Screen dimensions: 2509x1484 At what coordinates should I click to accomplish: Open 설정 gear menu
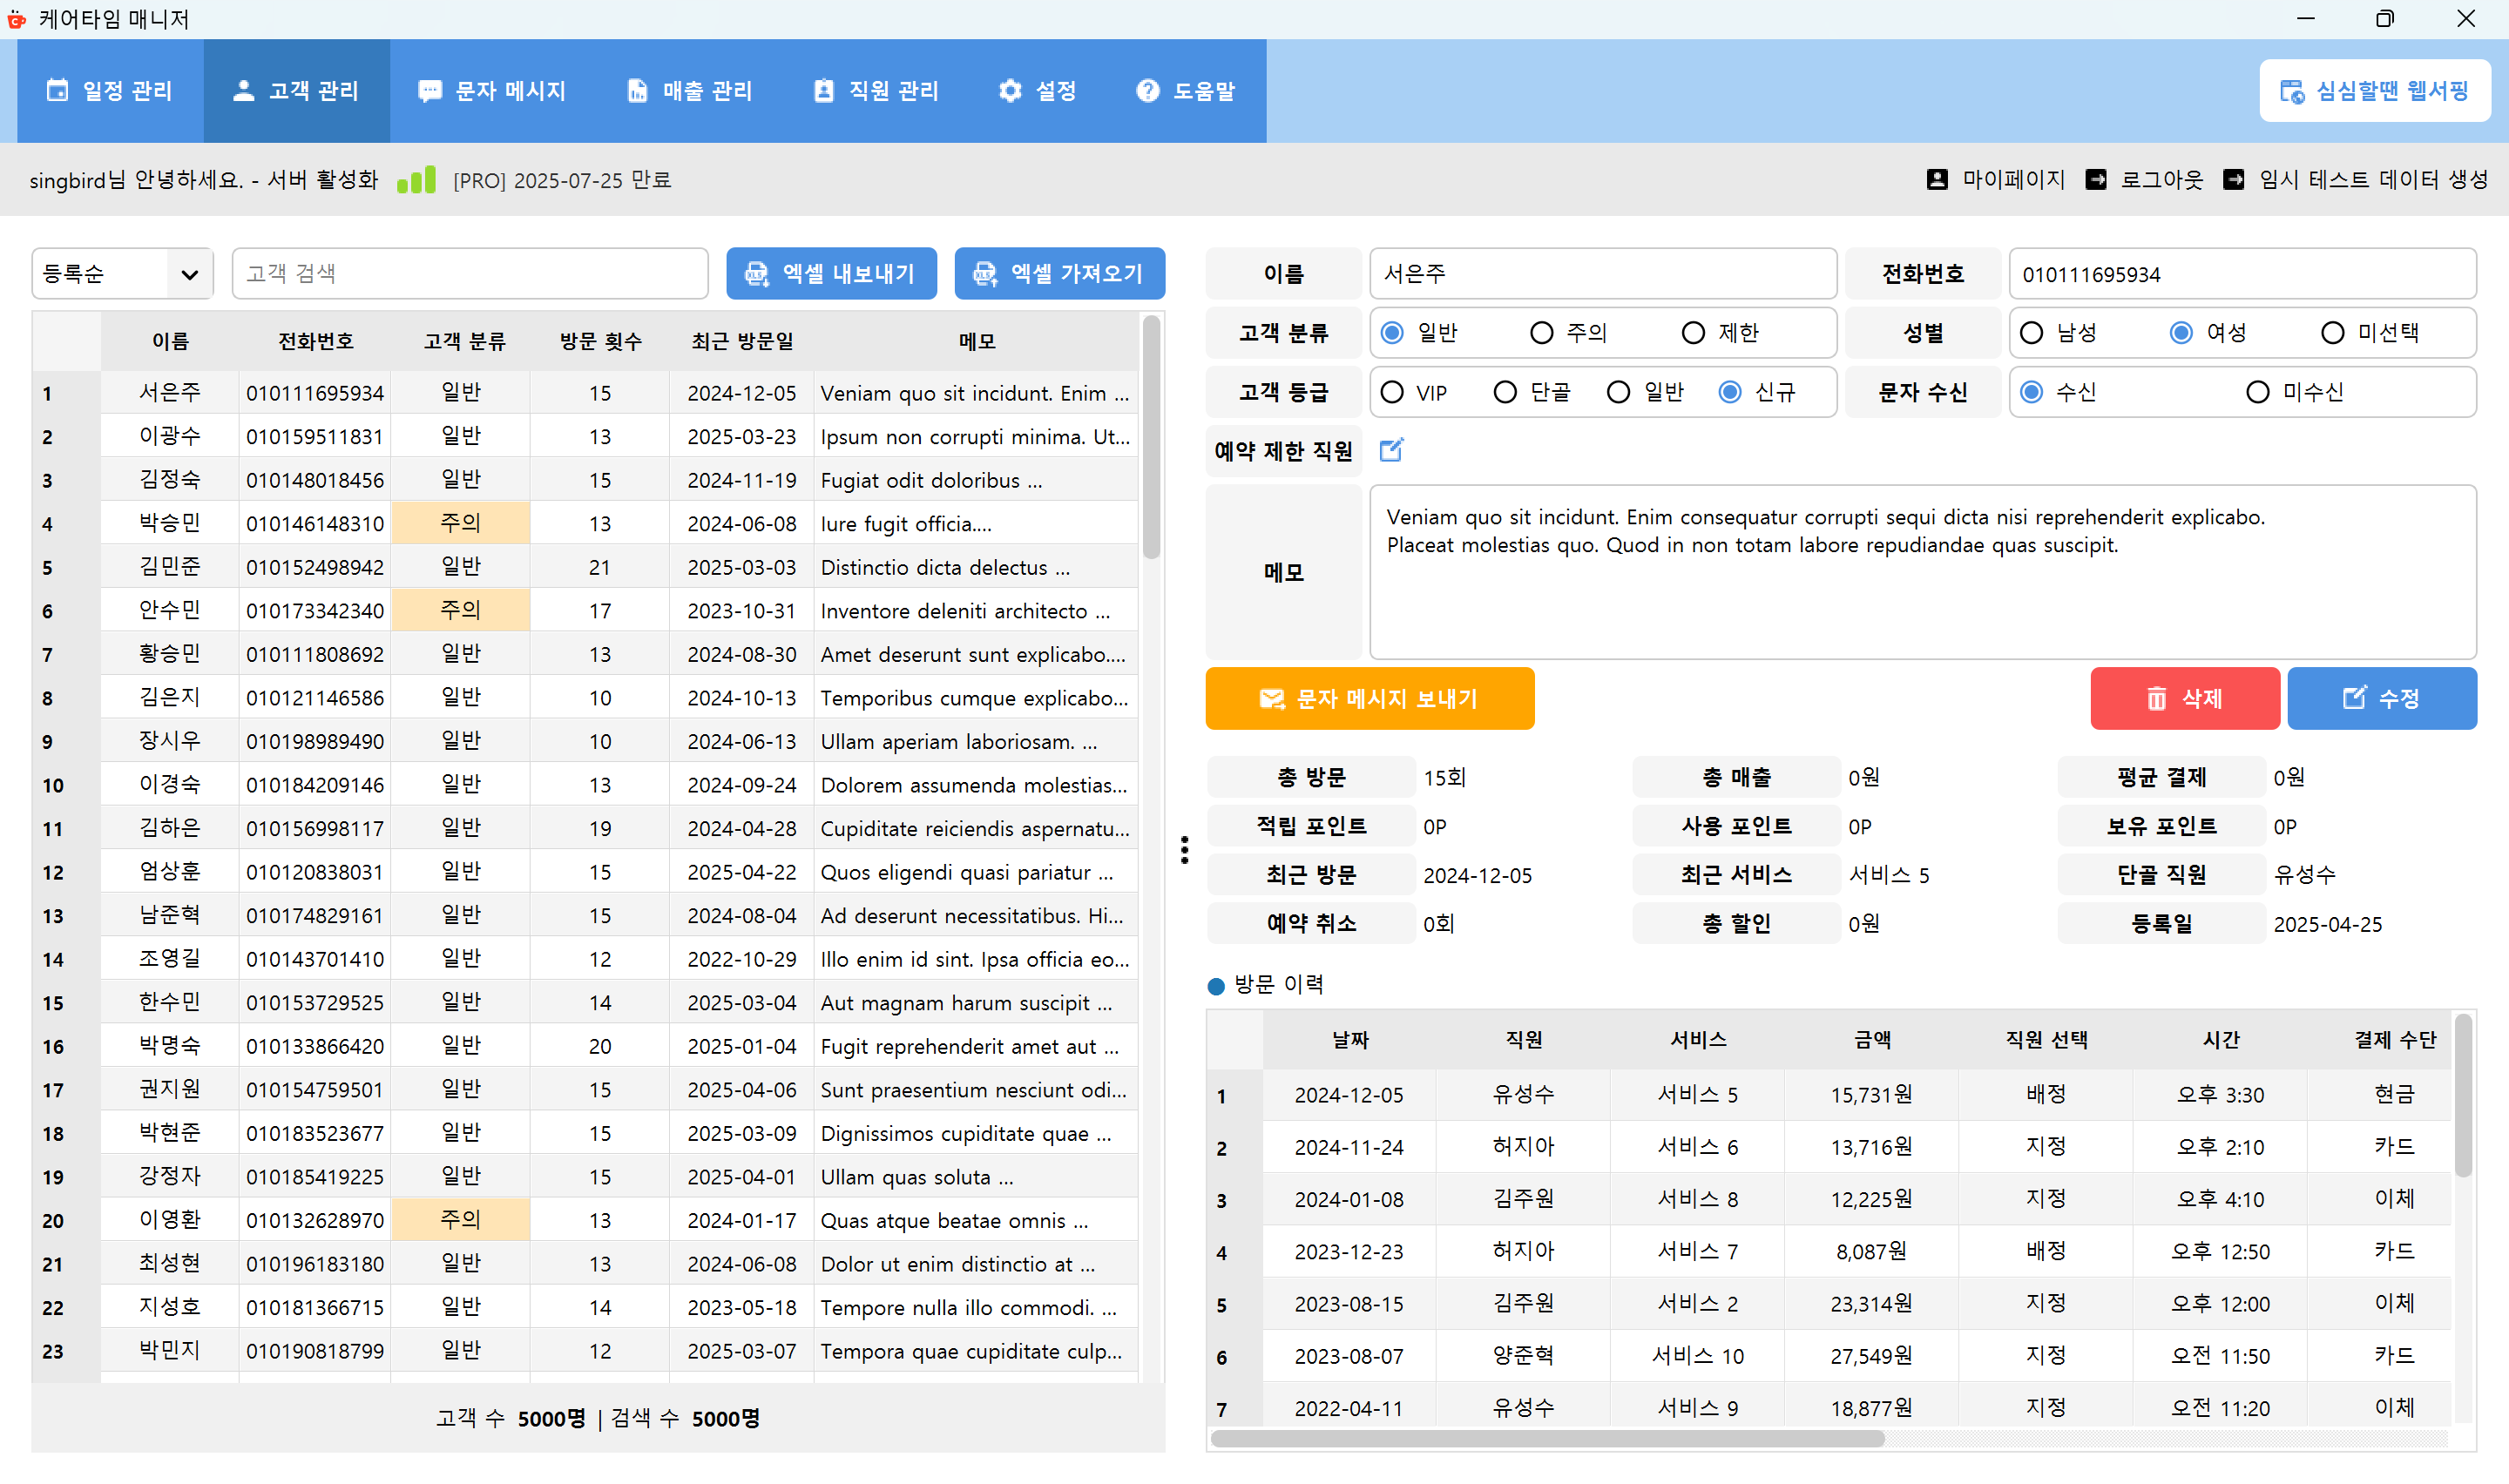(1037, 91)
